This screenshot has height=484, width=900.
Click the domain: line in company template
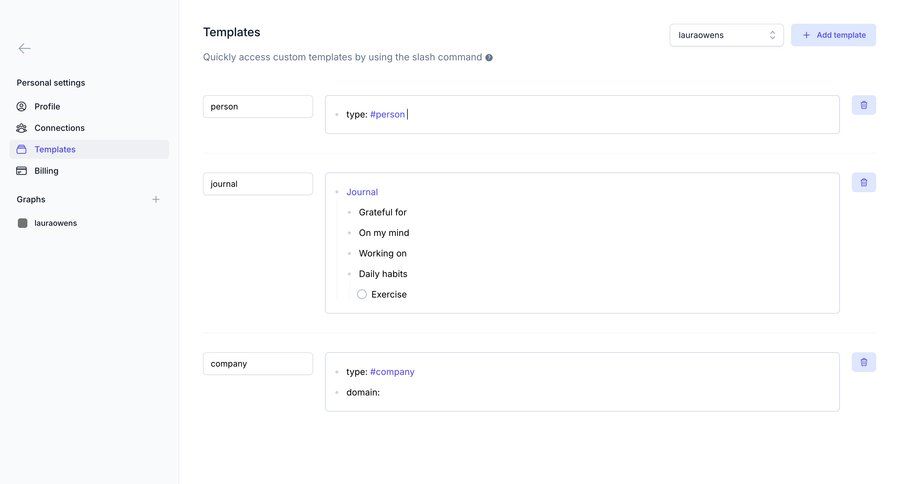pos(363,392)
